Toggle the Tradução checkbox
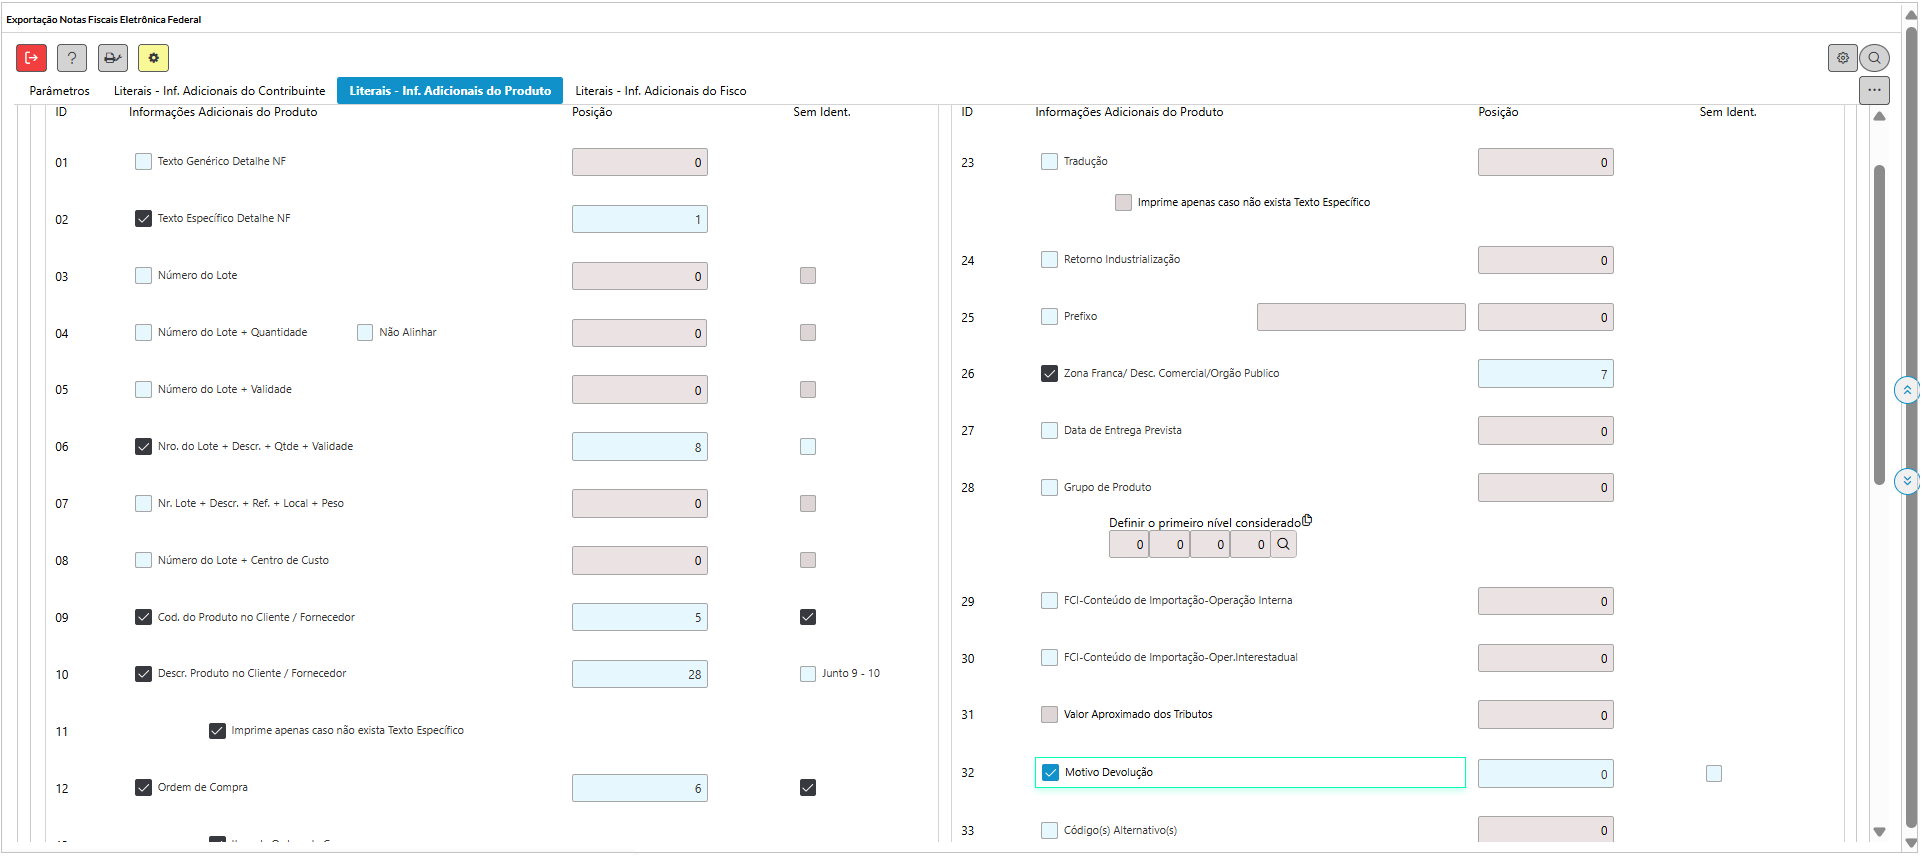This screenshot has width=1922, height=856. [1049, 161]
